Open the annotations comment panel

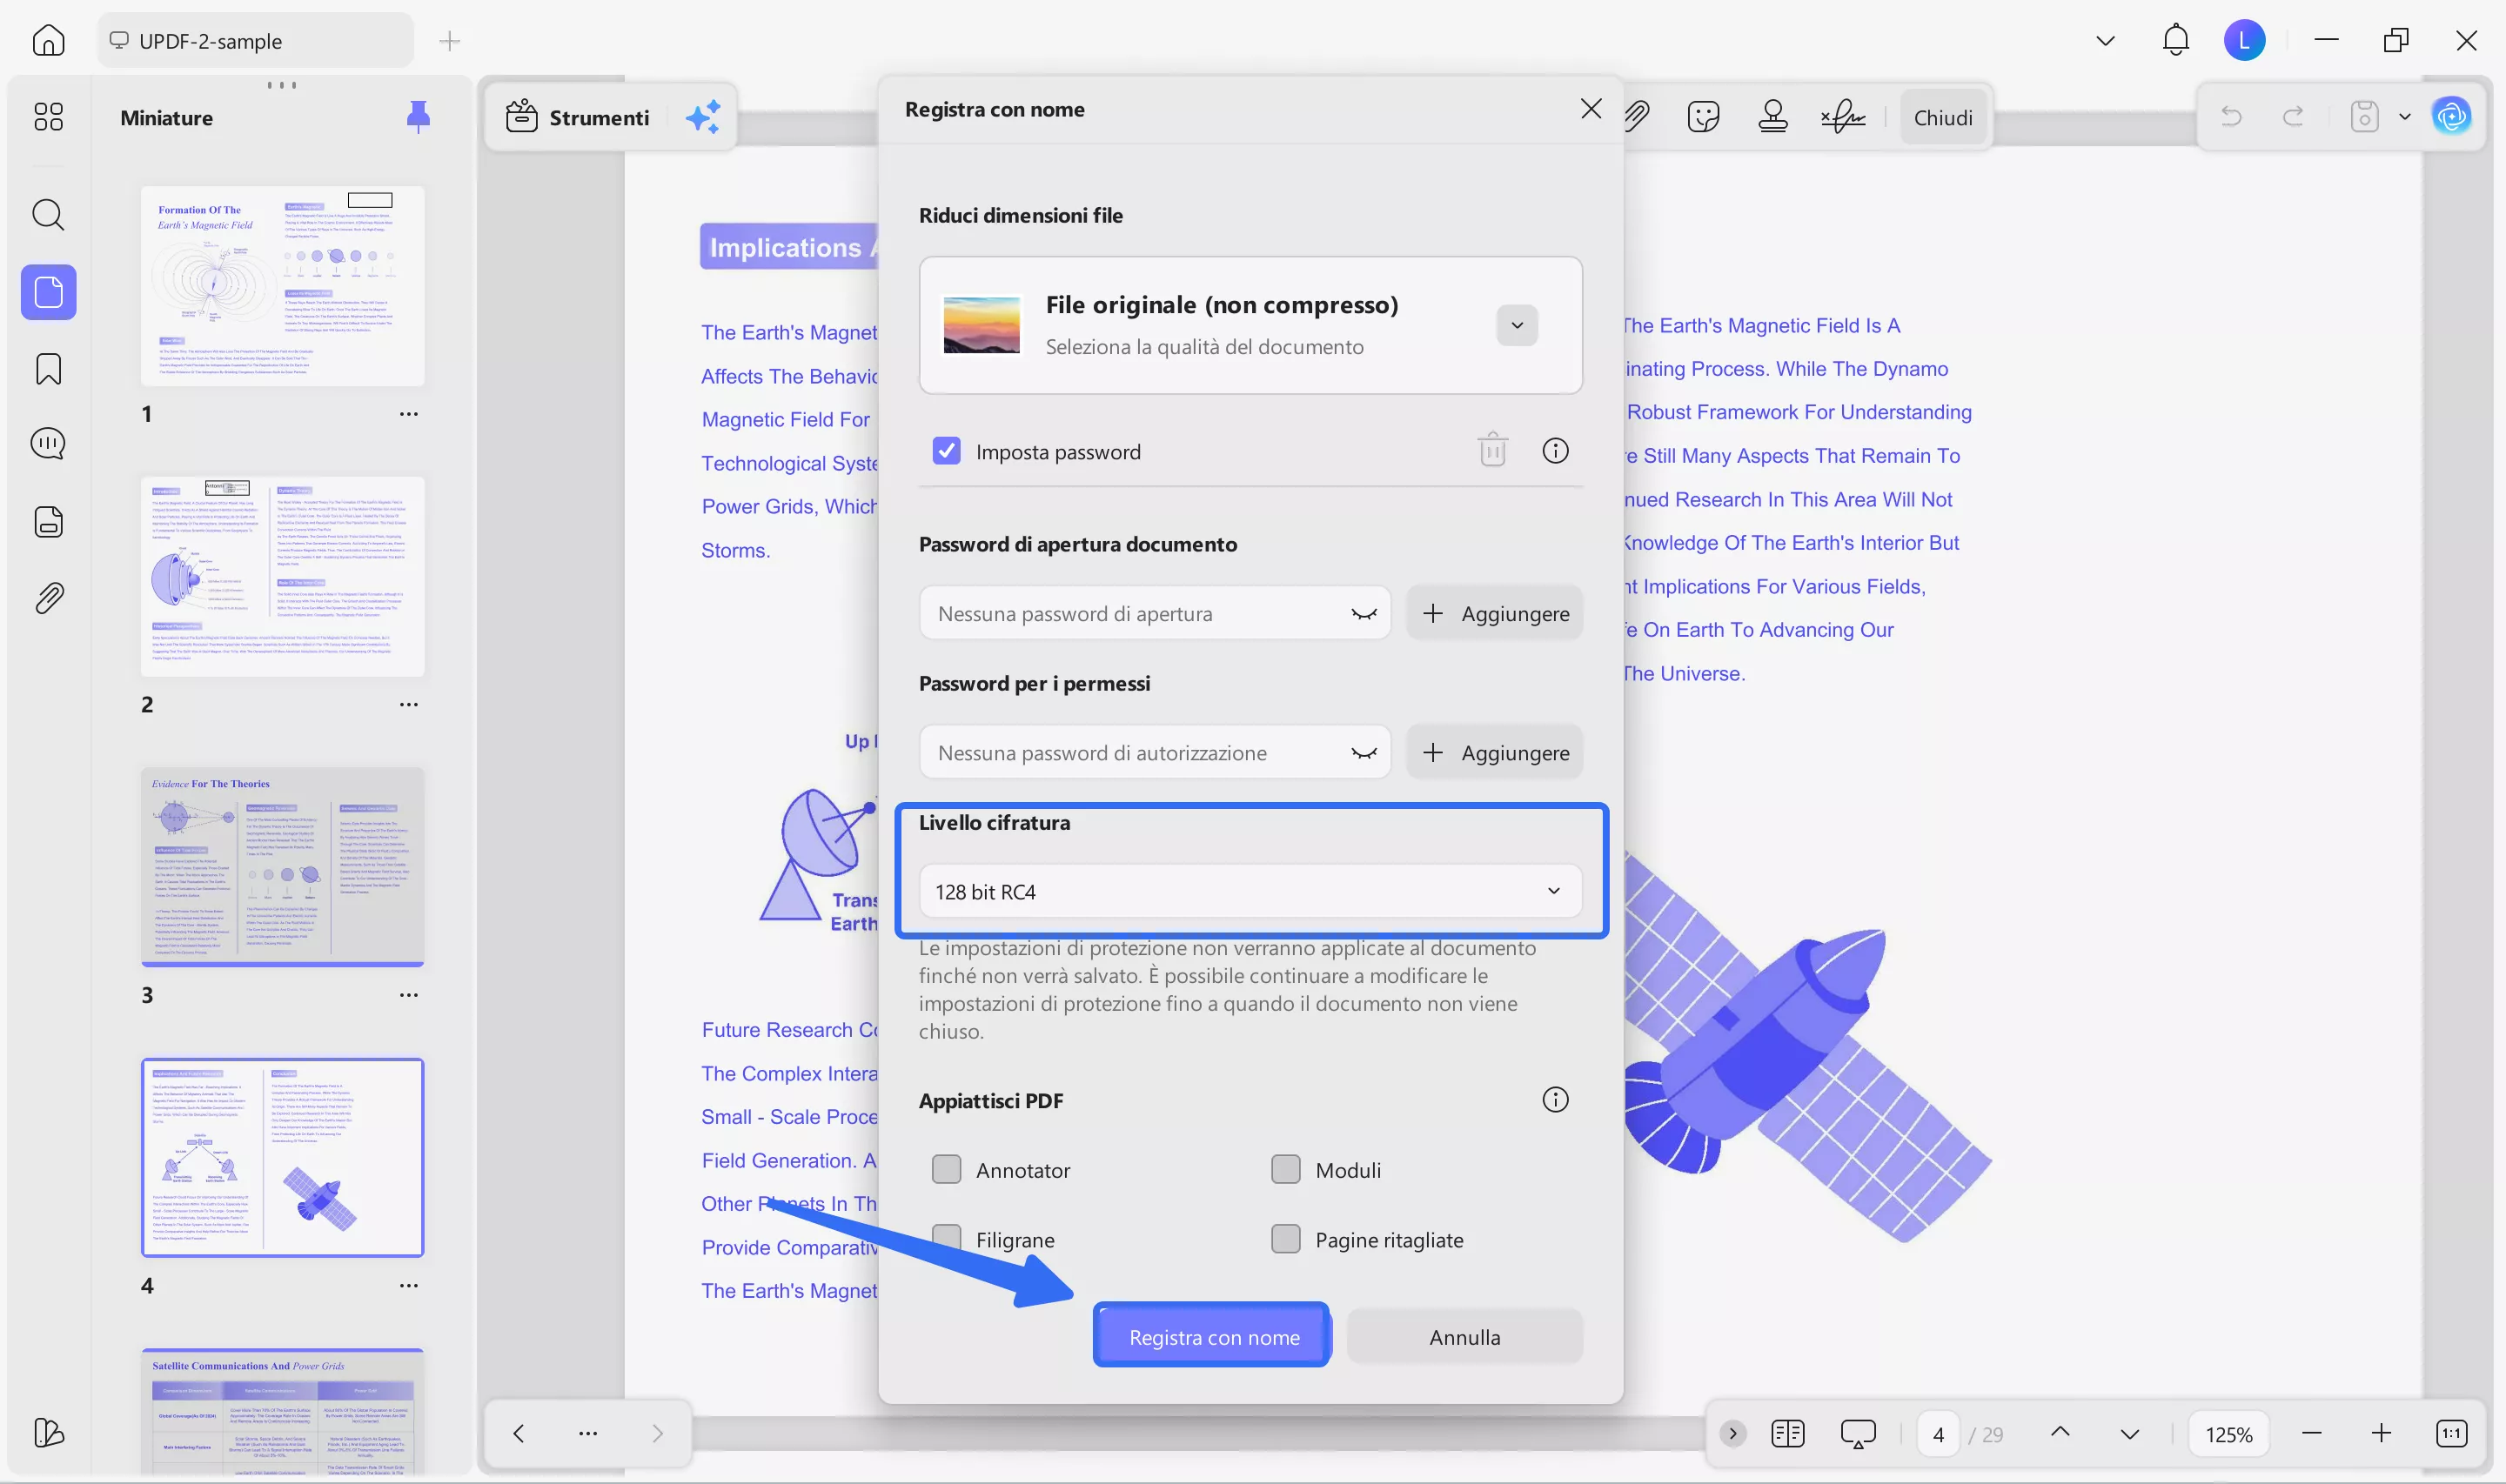coord(47,443)
